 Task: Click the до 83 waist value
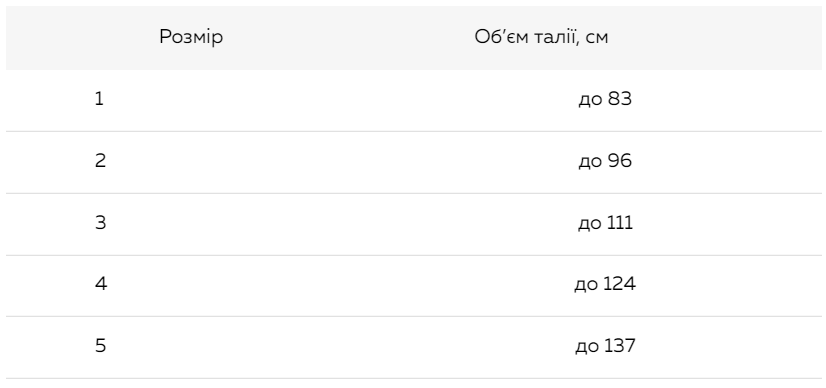click(x=605, y=99)
